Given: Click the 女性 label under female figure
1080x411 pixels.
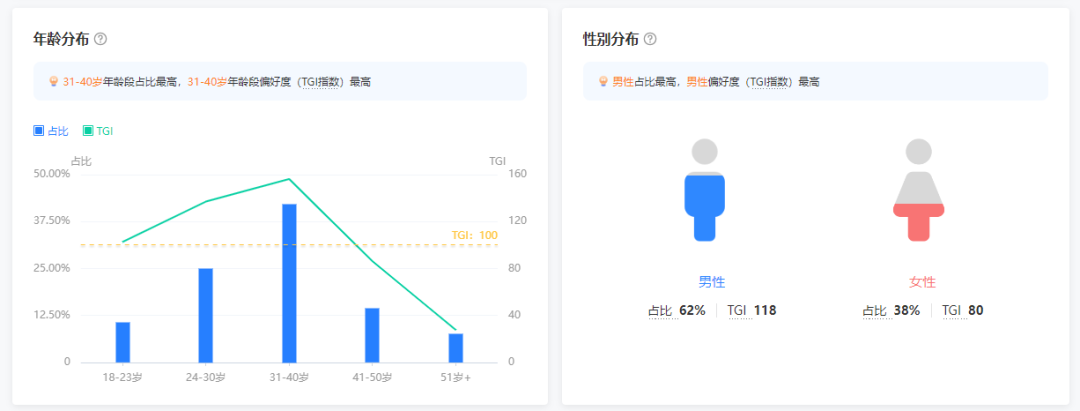Looking at the screenshot, I should 922,282.
